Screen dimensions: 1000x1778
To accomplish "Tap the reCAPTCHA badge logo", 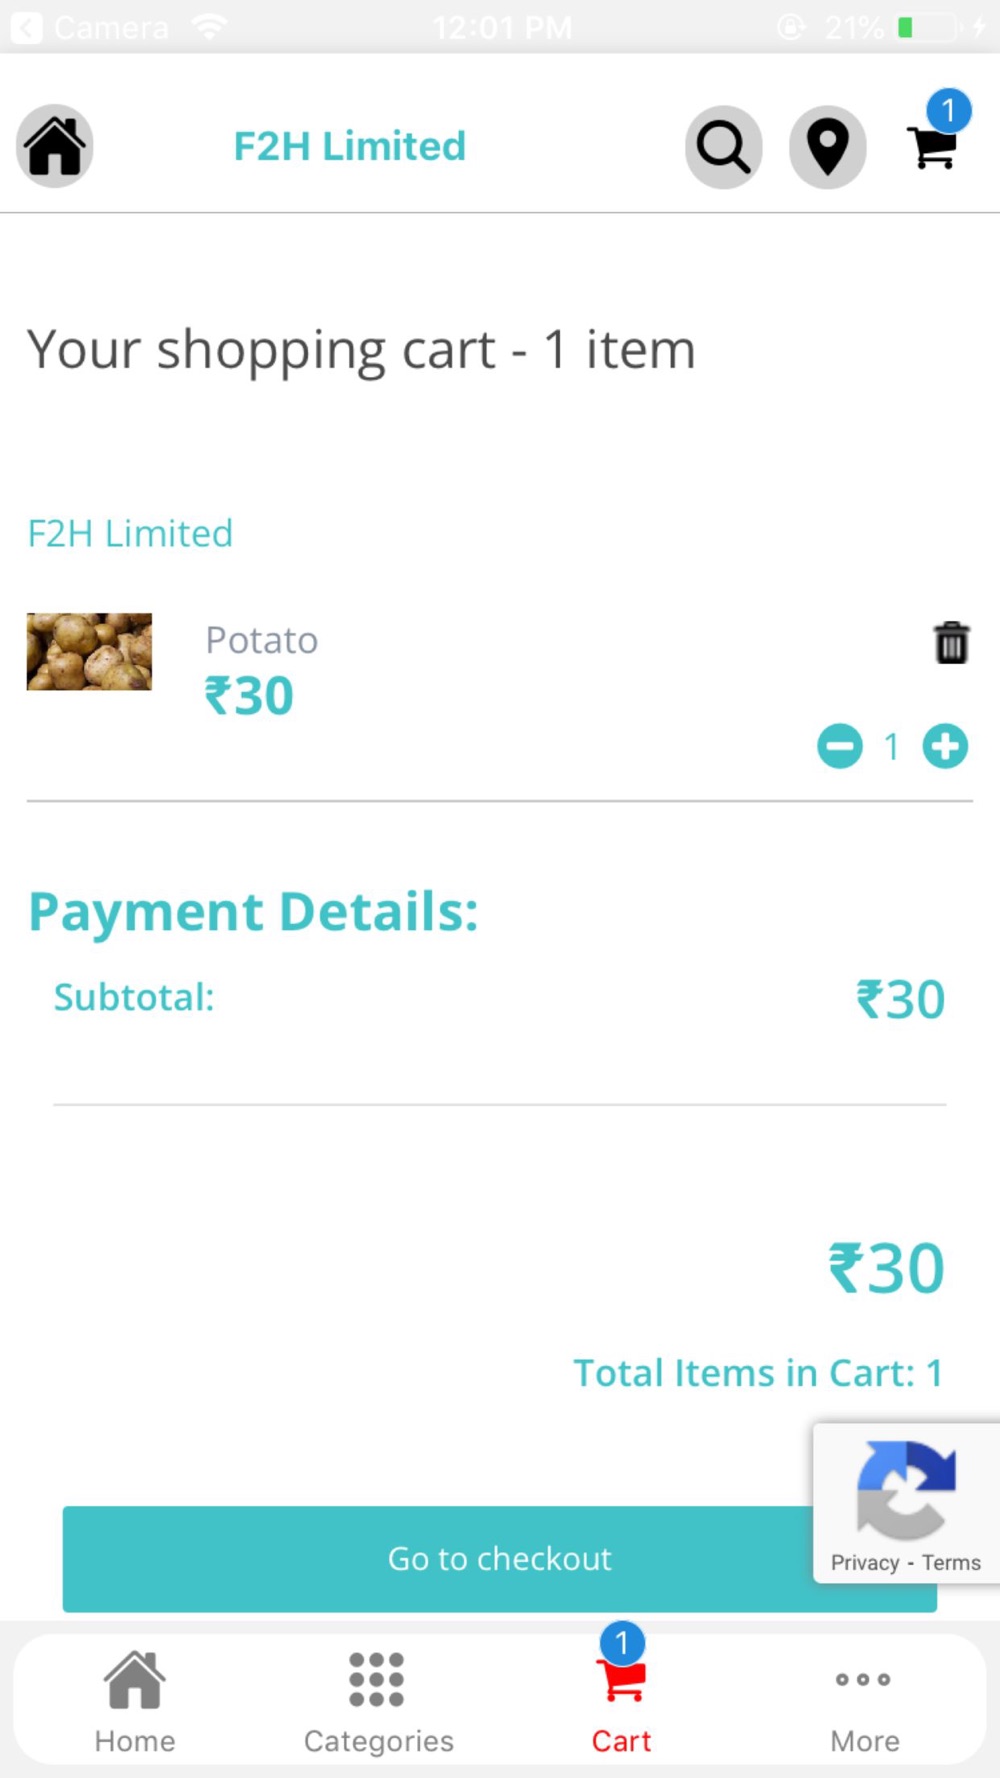I will pos(906,1490).
